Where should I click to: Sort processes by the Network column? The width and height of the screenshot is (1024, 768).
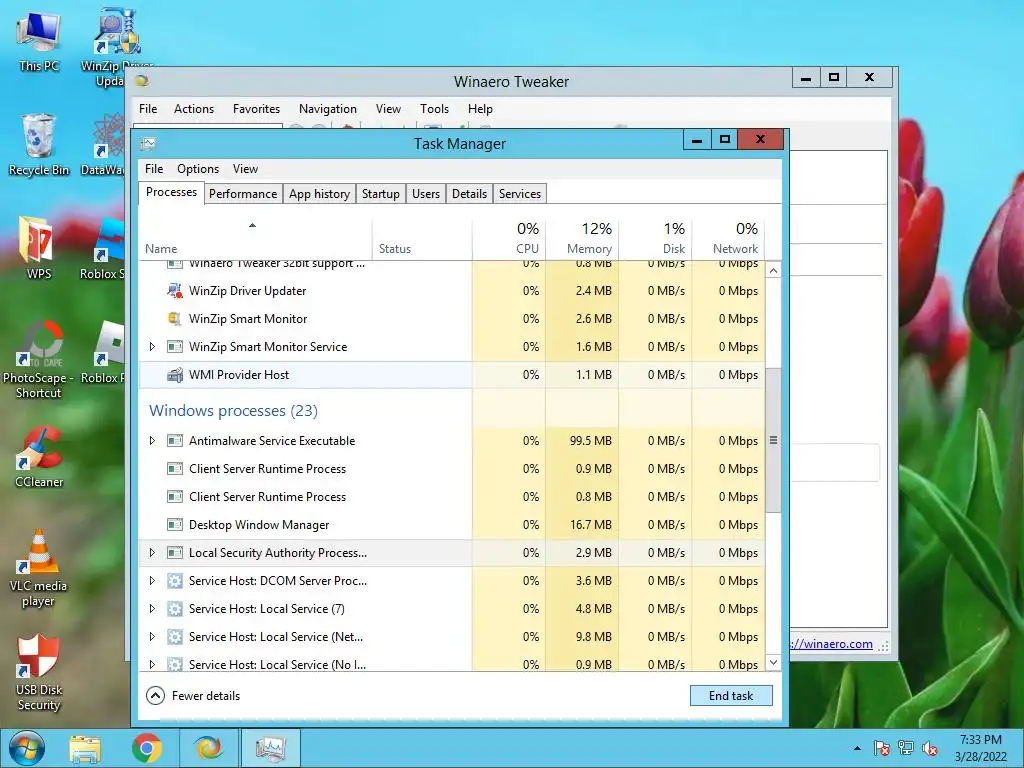(729, 238)
